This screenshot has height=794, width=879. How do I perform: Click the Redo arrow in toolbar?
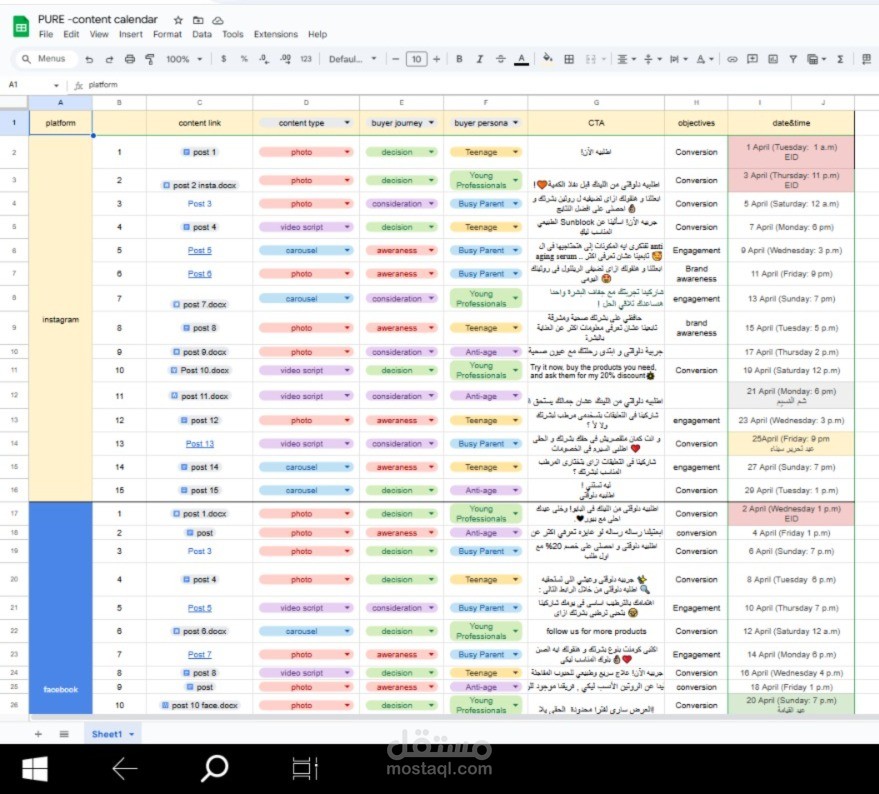point(109,59)
